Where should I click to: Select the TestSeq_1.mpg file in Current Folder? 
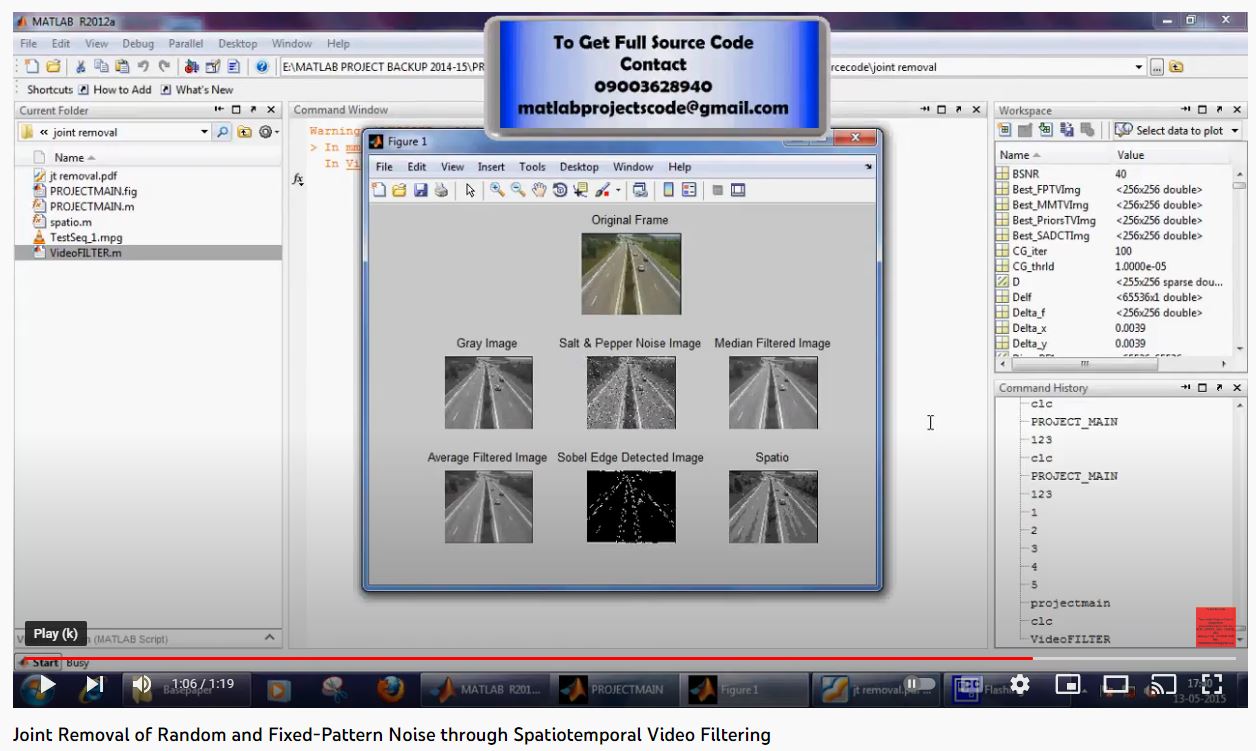coord(86,238)
